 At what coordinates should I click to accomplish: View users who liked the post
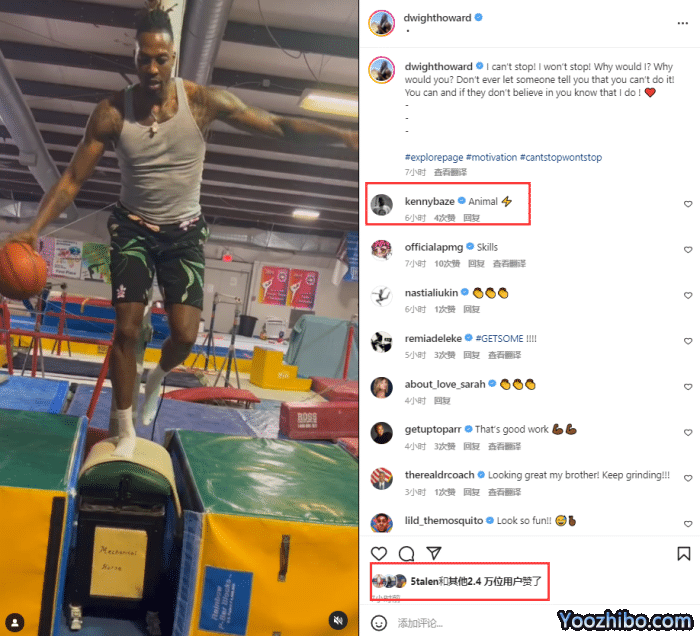coord(475,581)
